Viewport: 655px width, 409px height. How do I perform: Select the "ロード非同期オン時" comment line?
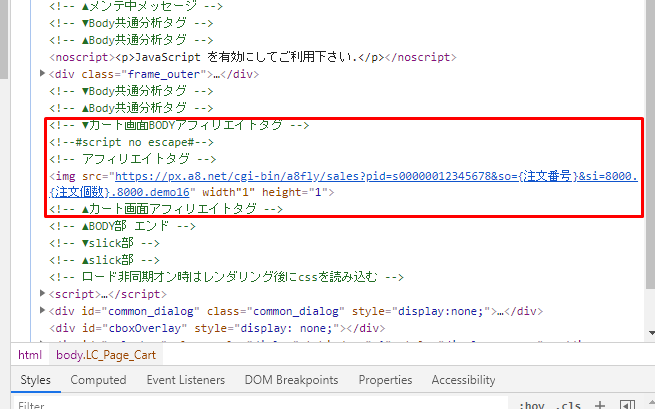pos(226,277)
